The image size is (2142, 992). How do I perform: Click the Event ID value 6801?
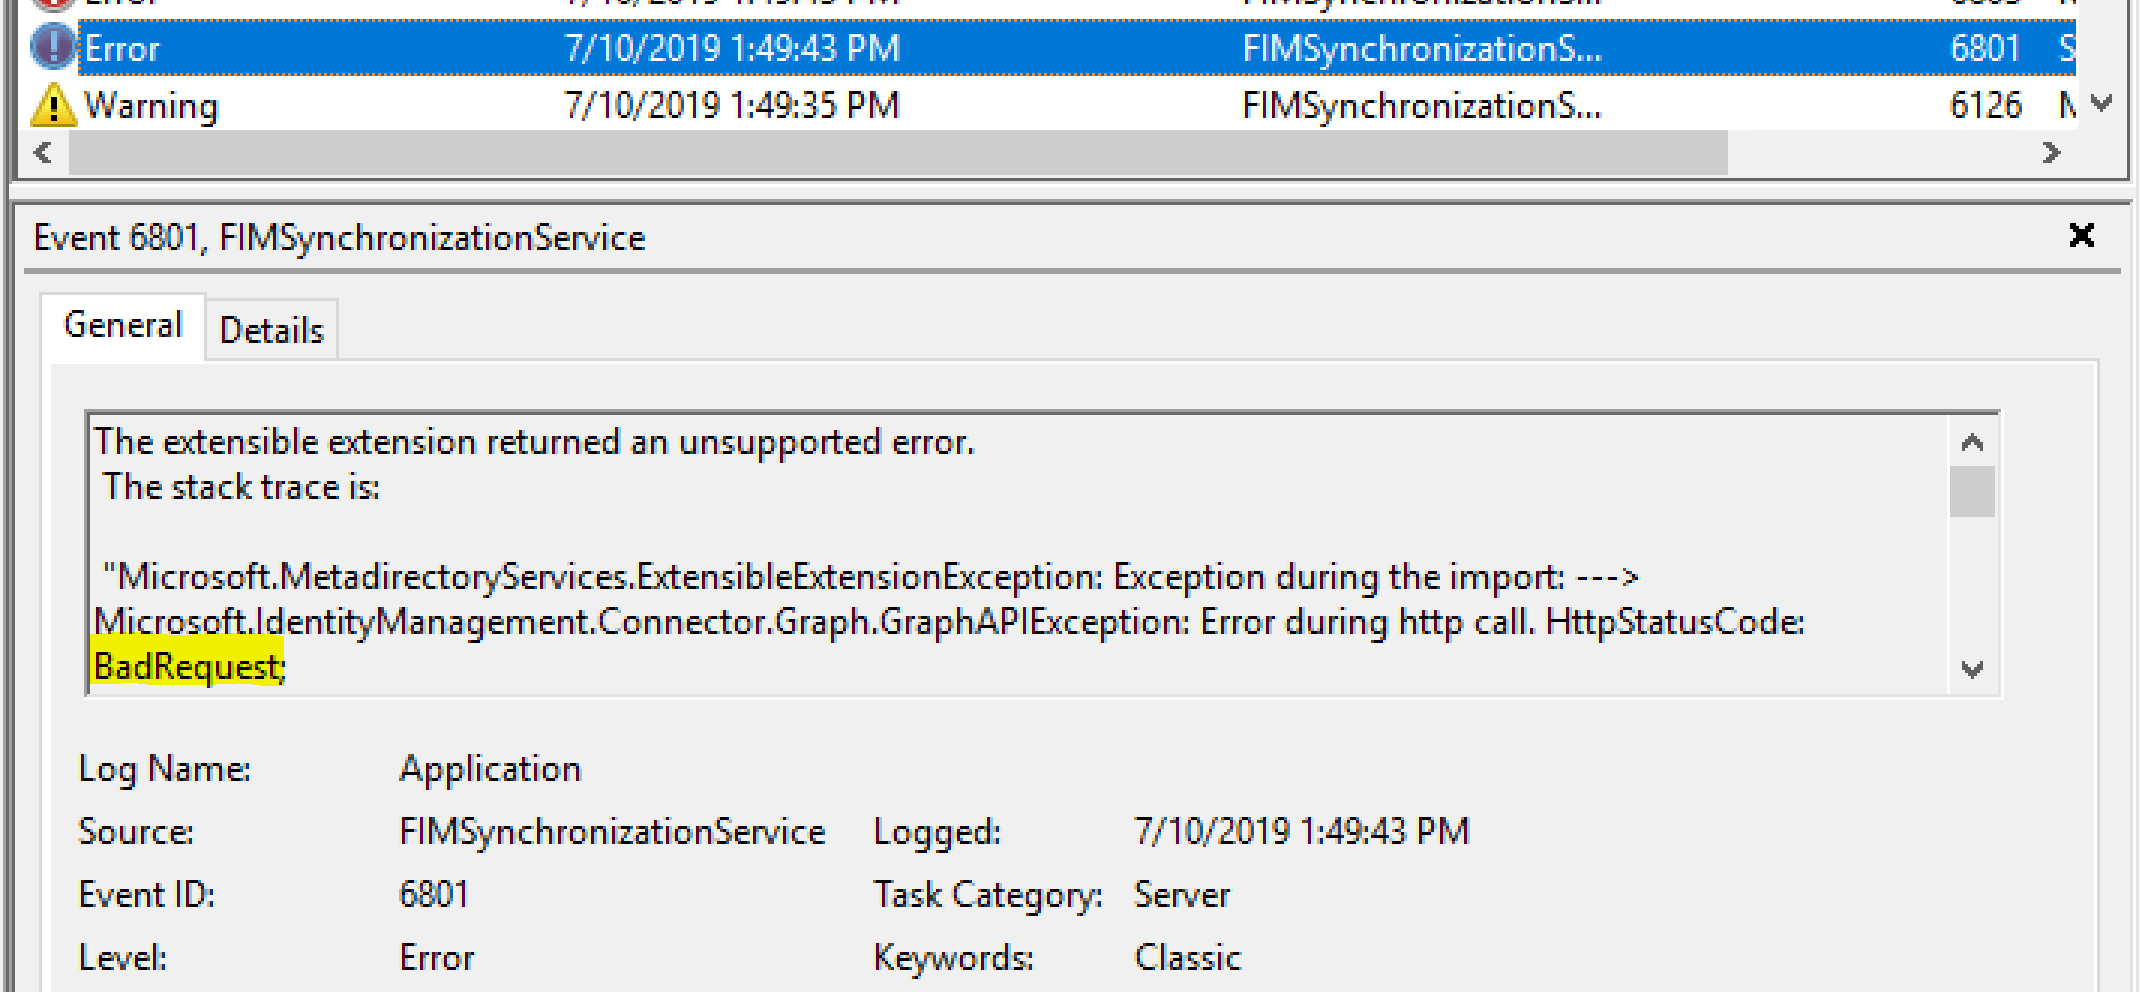point(434,894)
